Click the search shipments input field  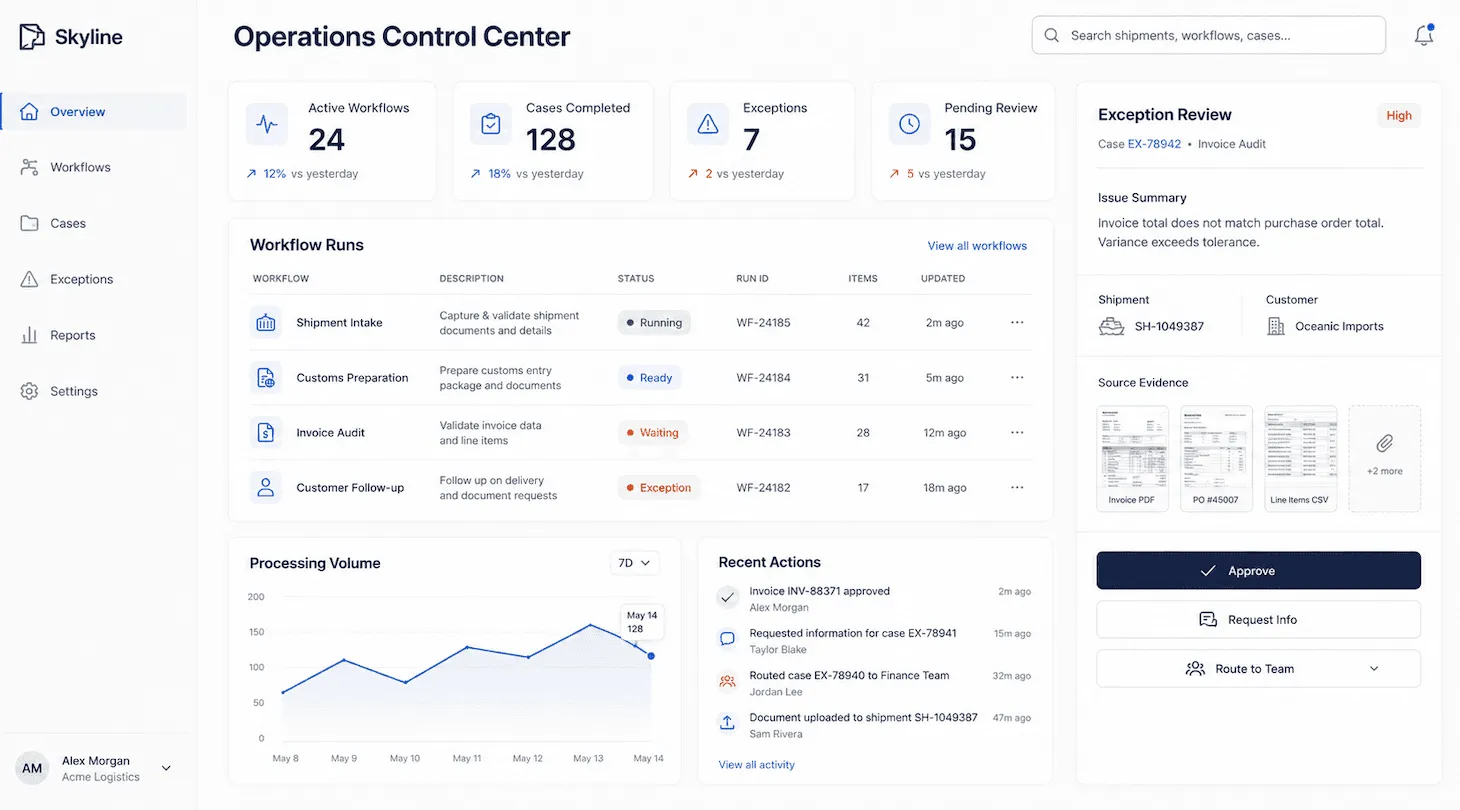pos(1208,35)
